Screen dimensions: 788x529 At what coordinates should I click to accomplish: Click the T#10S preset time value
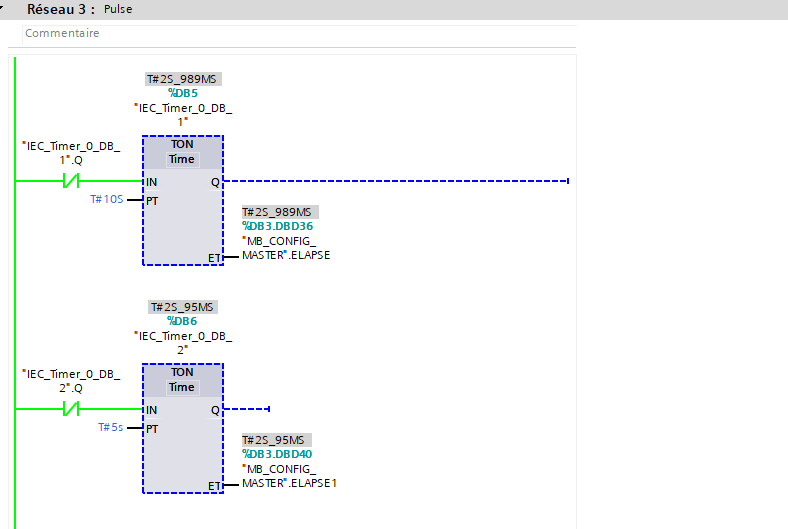107,200
